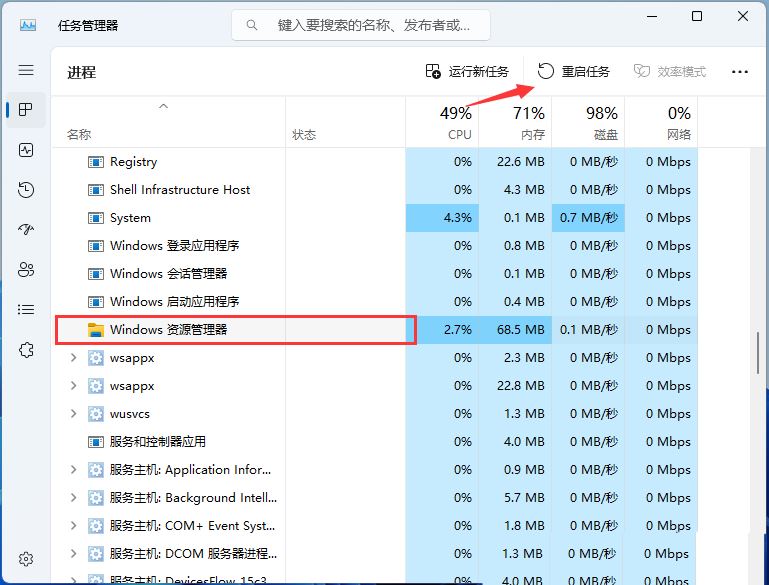Open the more options ellipsis menu
This screenshot has height=585, width=769.
(740, 71)
